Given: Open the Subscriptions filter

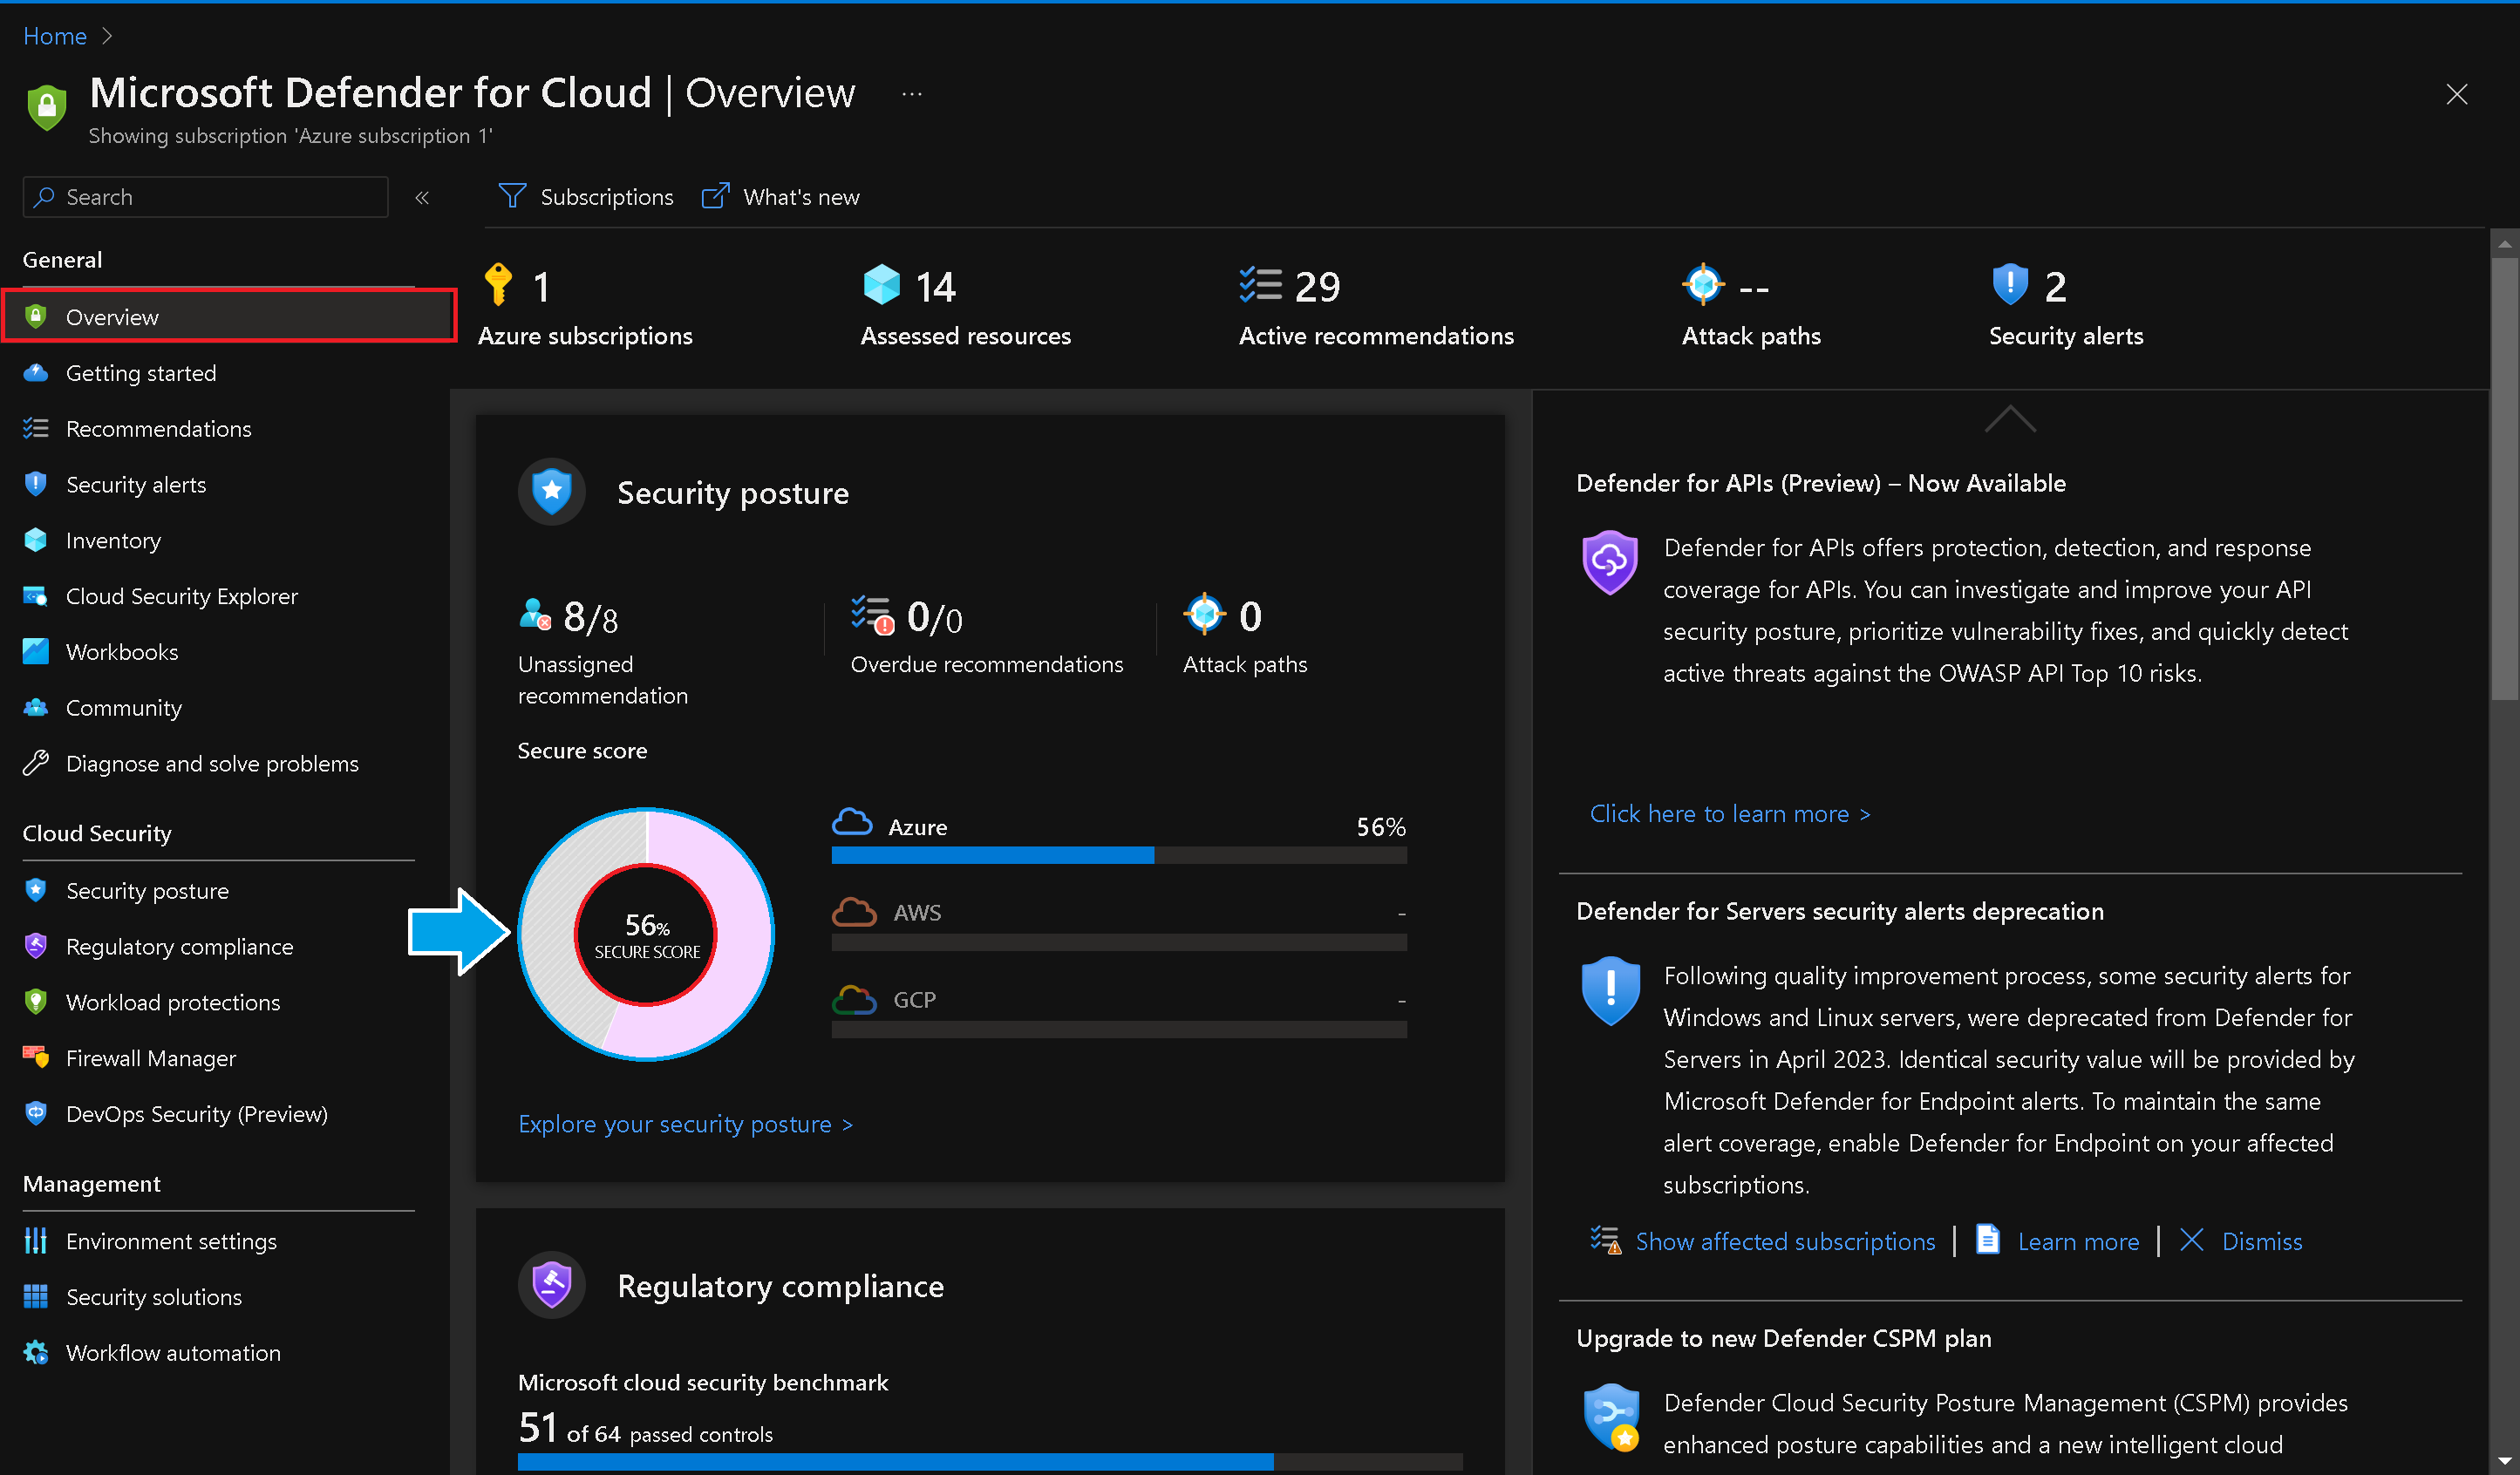Looking at the screenshot, I should point(586,196).
